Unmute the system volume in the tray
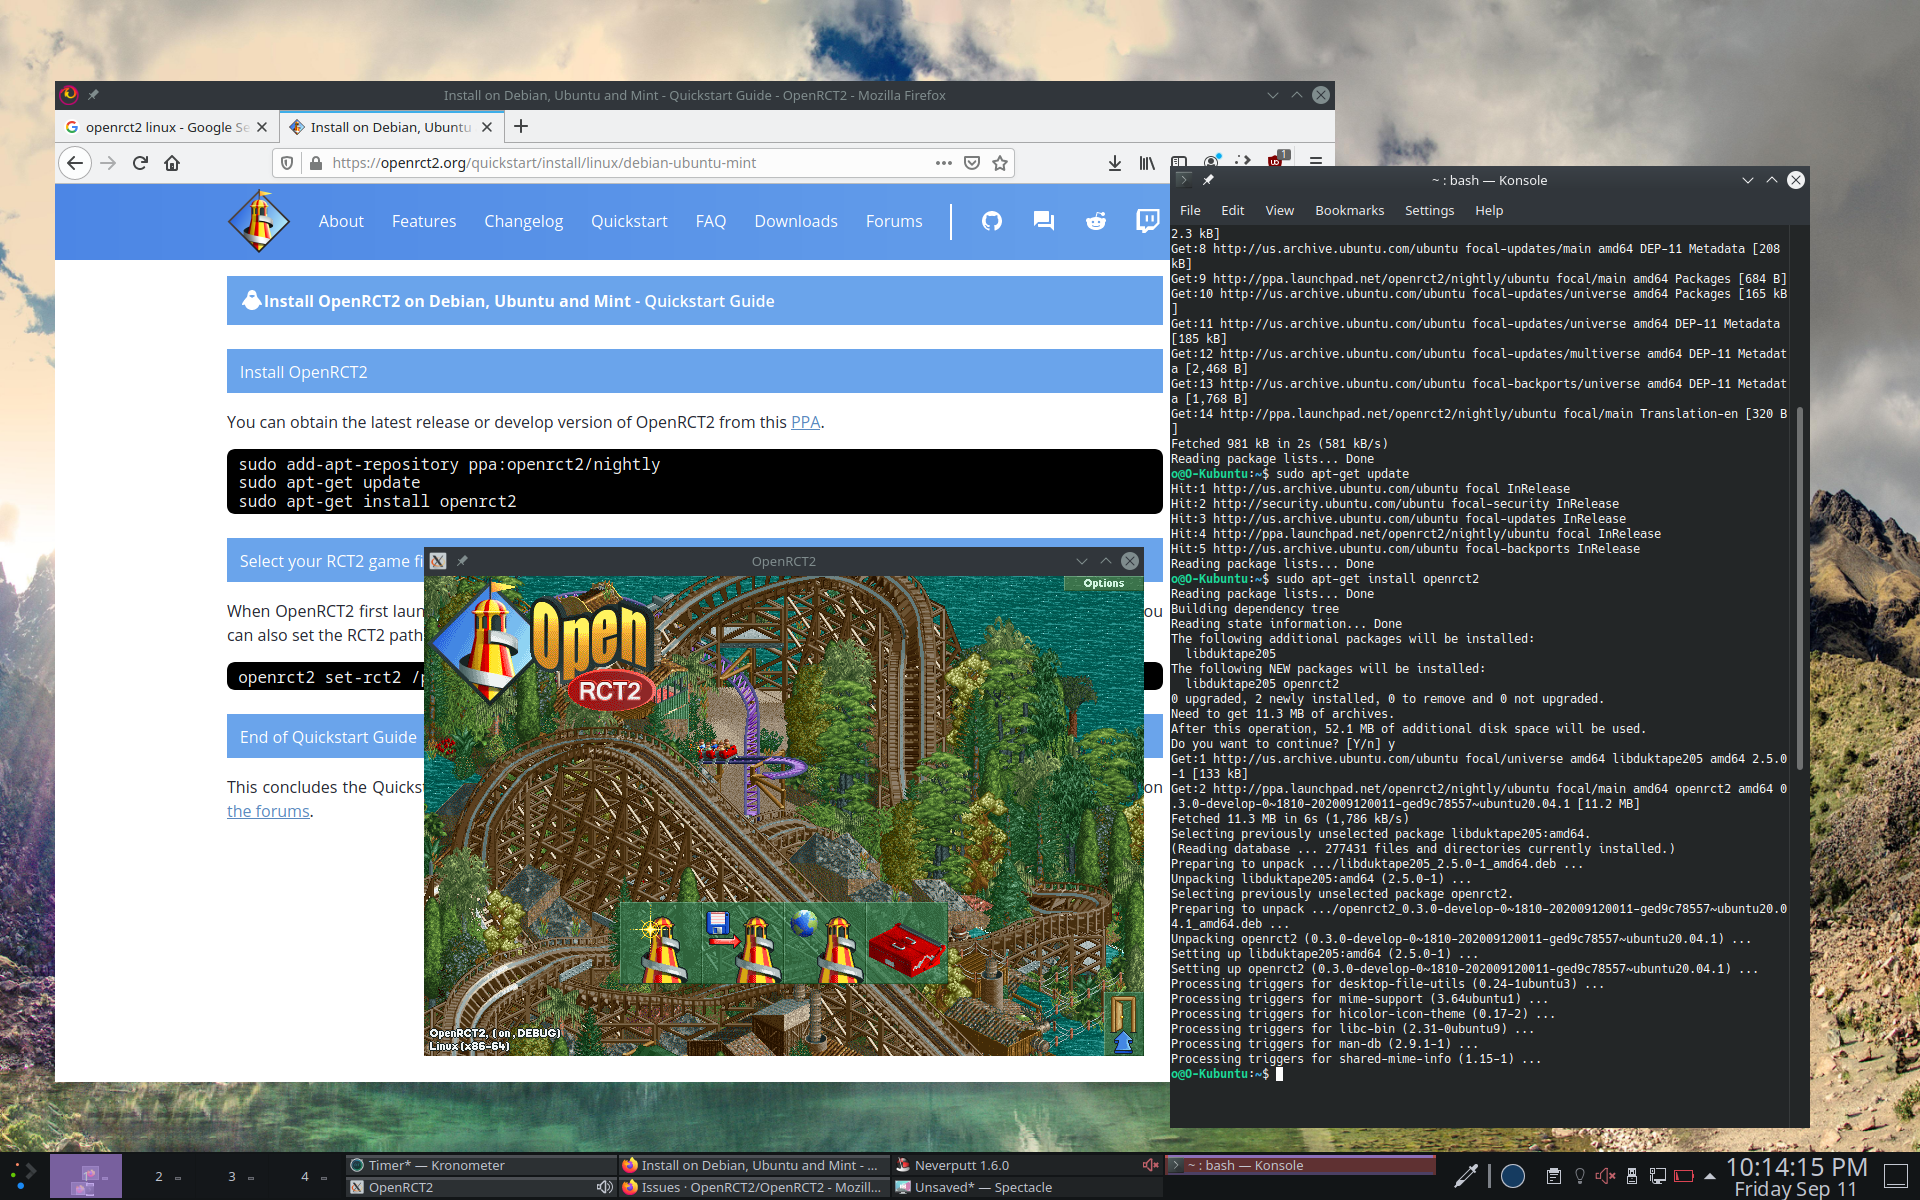 (1605, 1176)
